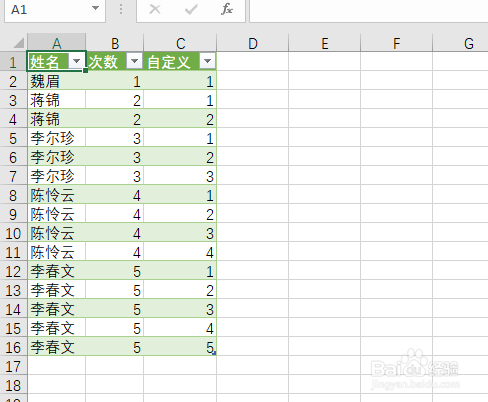488x402 pixels.
Task: Select column E header
Action: point(325,43)
